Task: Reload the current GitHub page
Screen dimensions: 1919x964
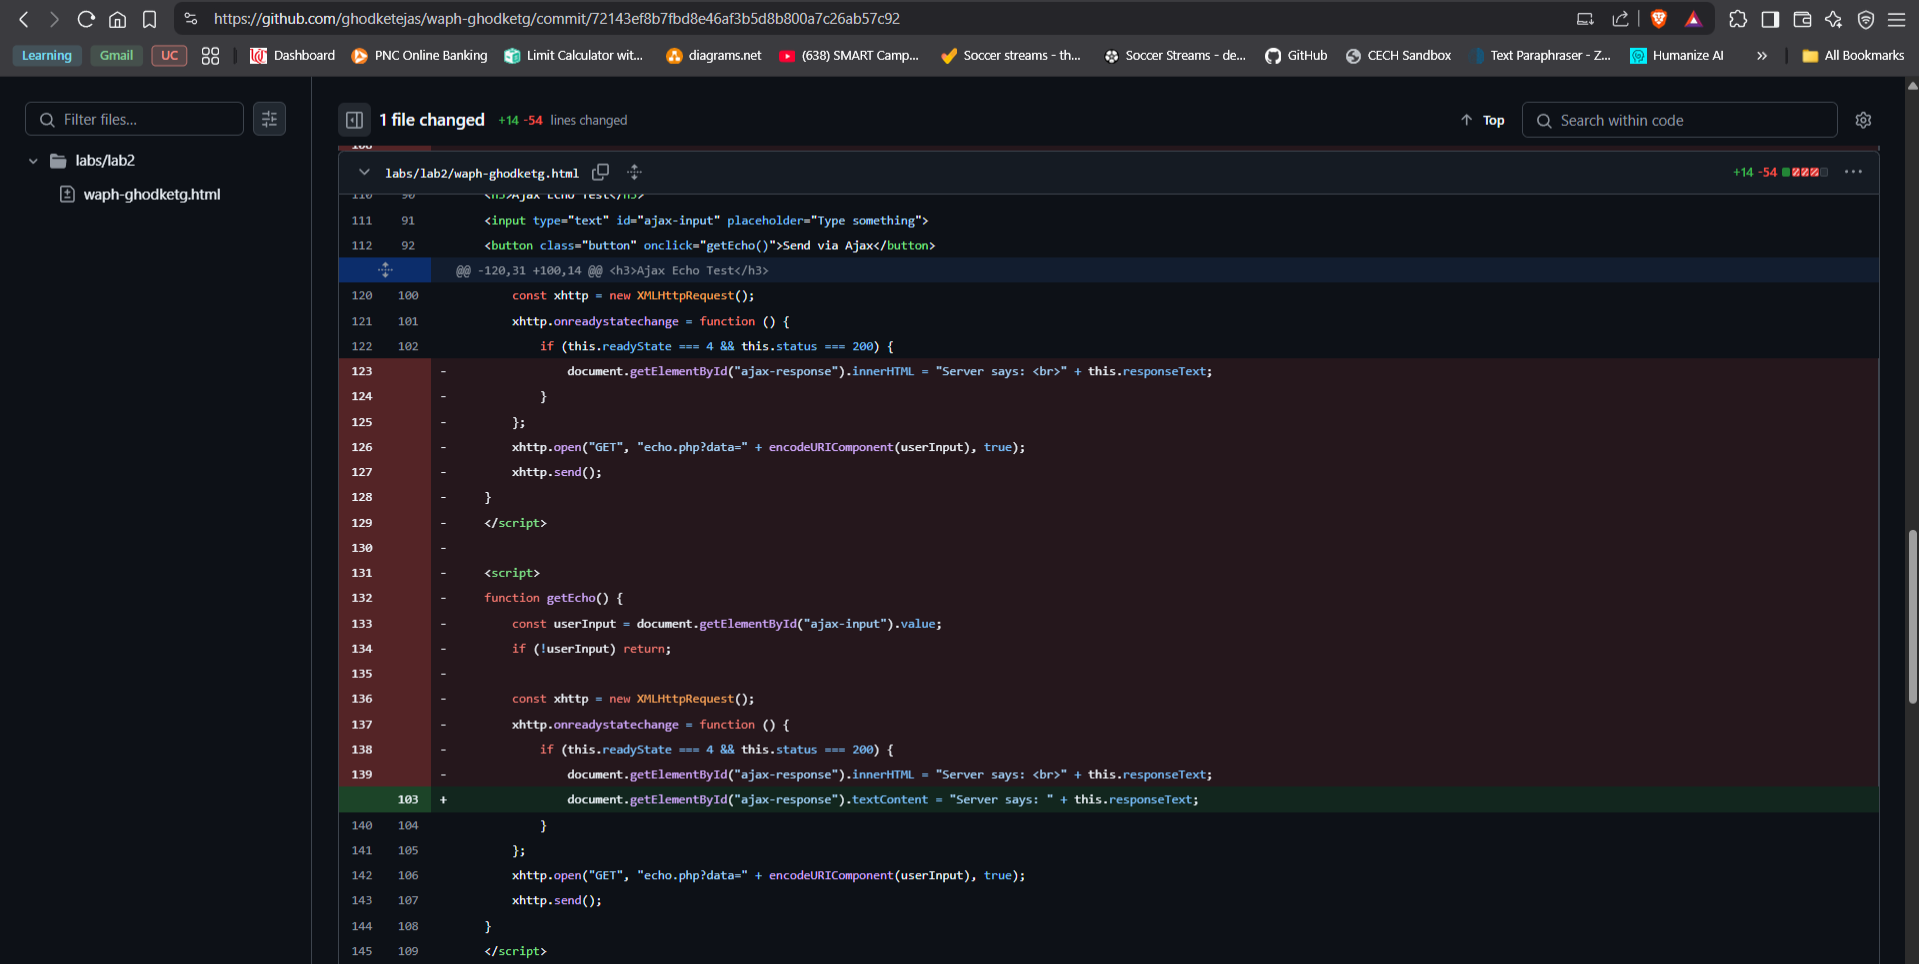Action: [86, 19]
